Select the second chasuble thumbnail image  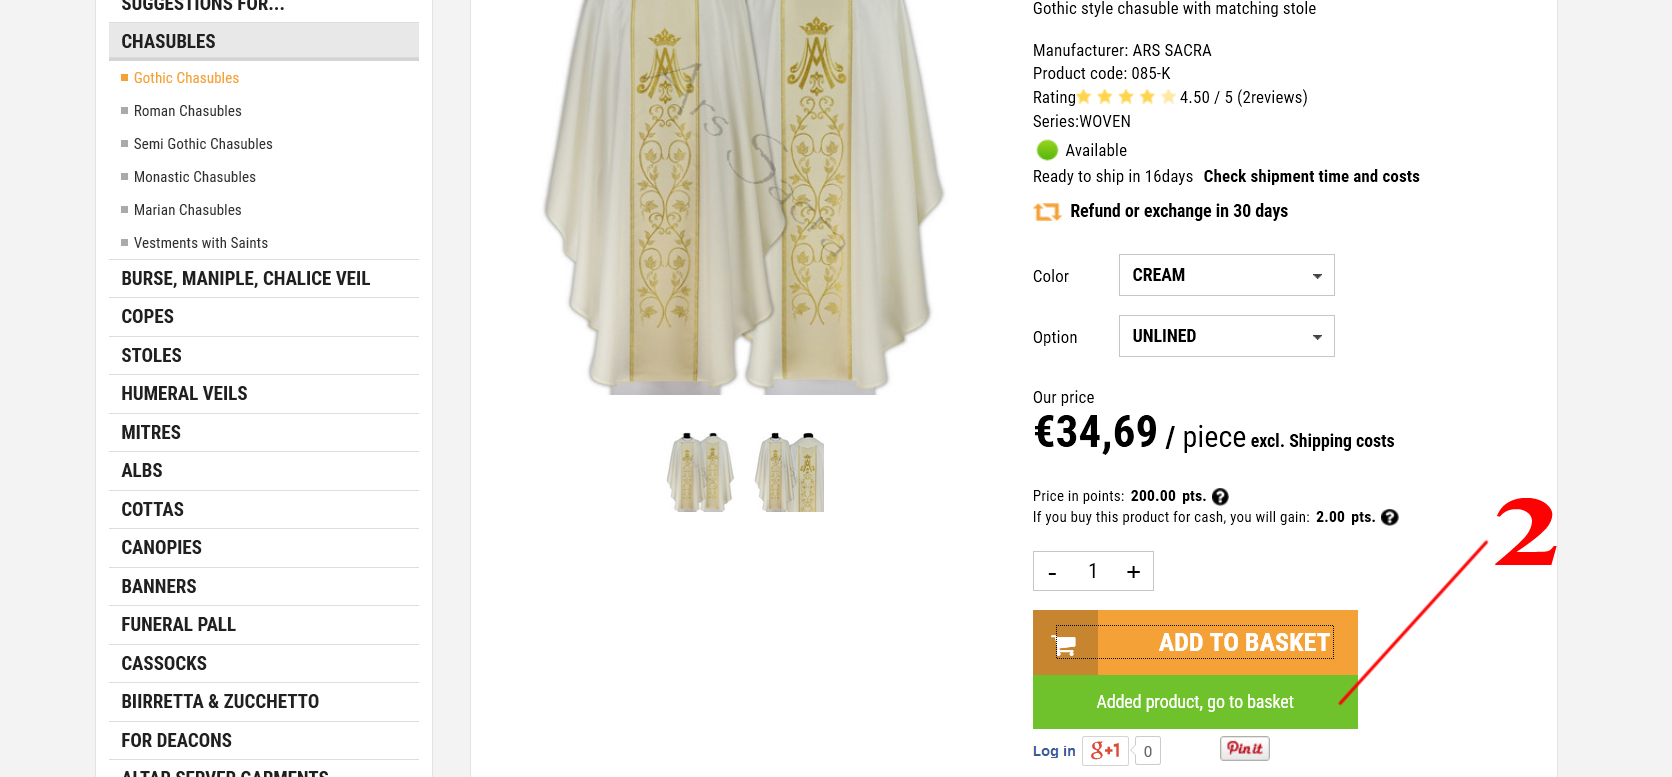790,473
